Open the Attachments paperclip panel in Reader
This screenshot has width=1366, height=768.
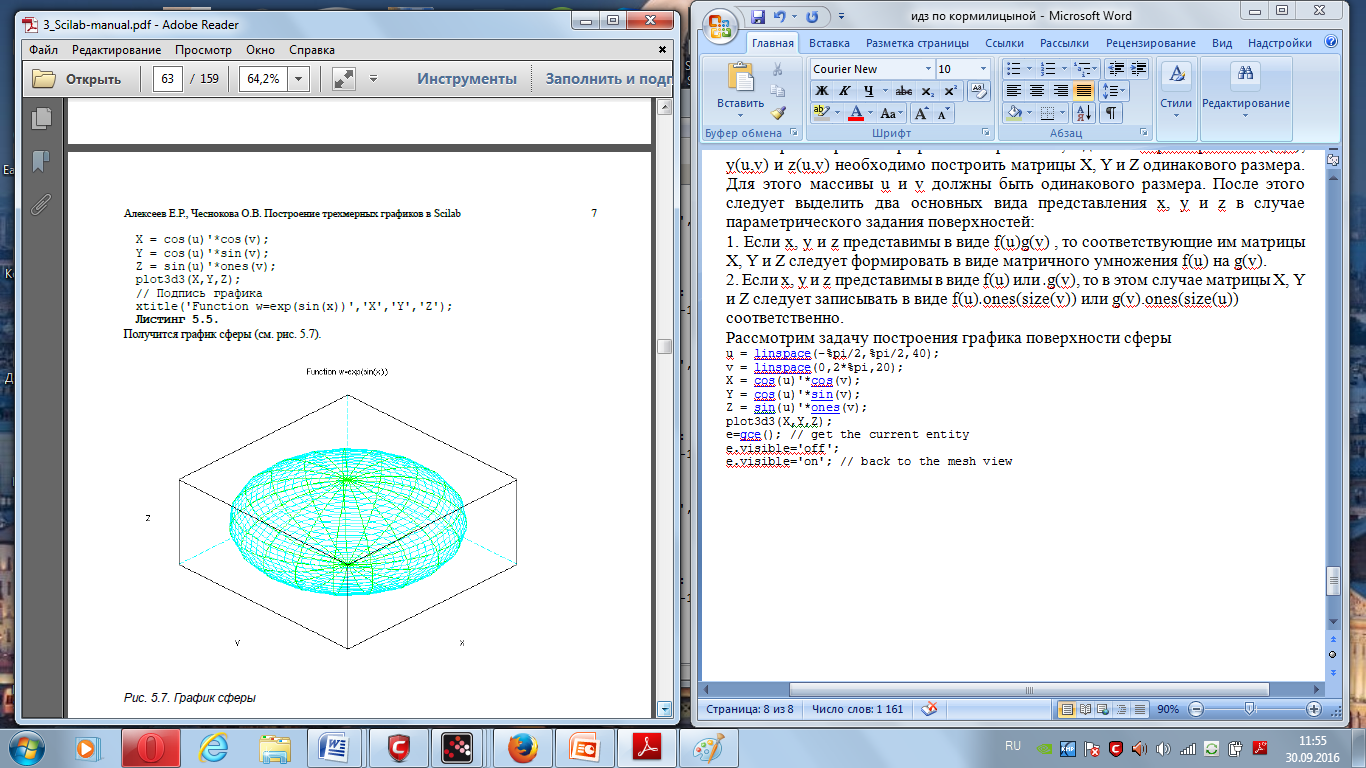(41, 204)
